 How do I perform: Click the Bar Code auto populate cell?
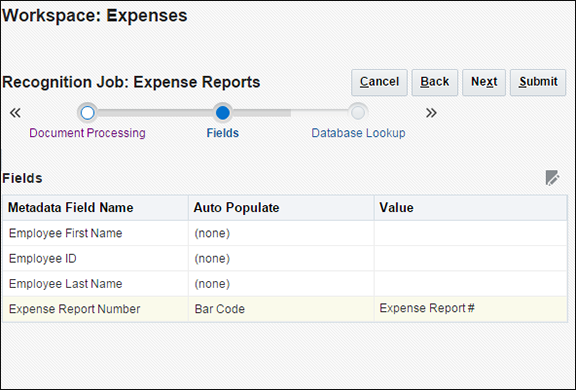tap(281, 309)
